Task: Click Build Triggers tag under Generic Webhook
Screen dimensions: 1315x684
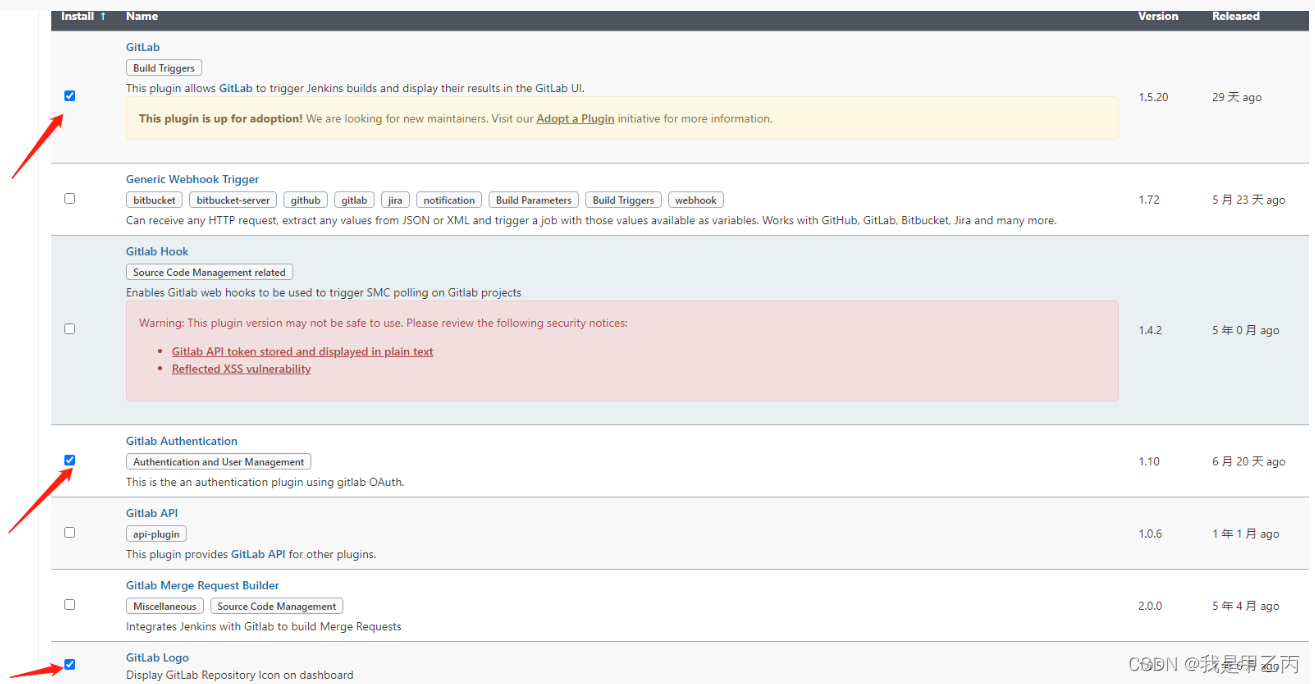Action: [624, 200]
